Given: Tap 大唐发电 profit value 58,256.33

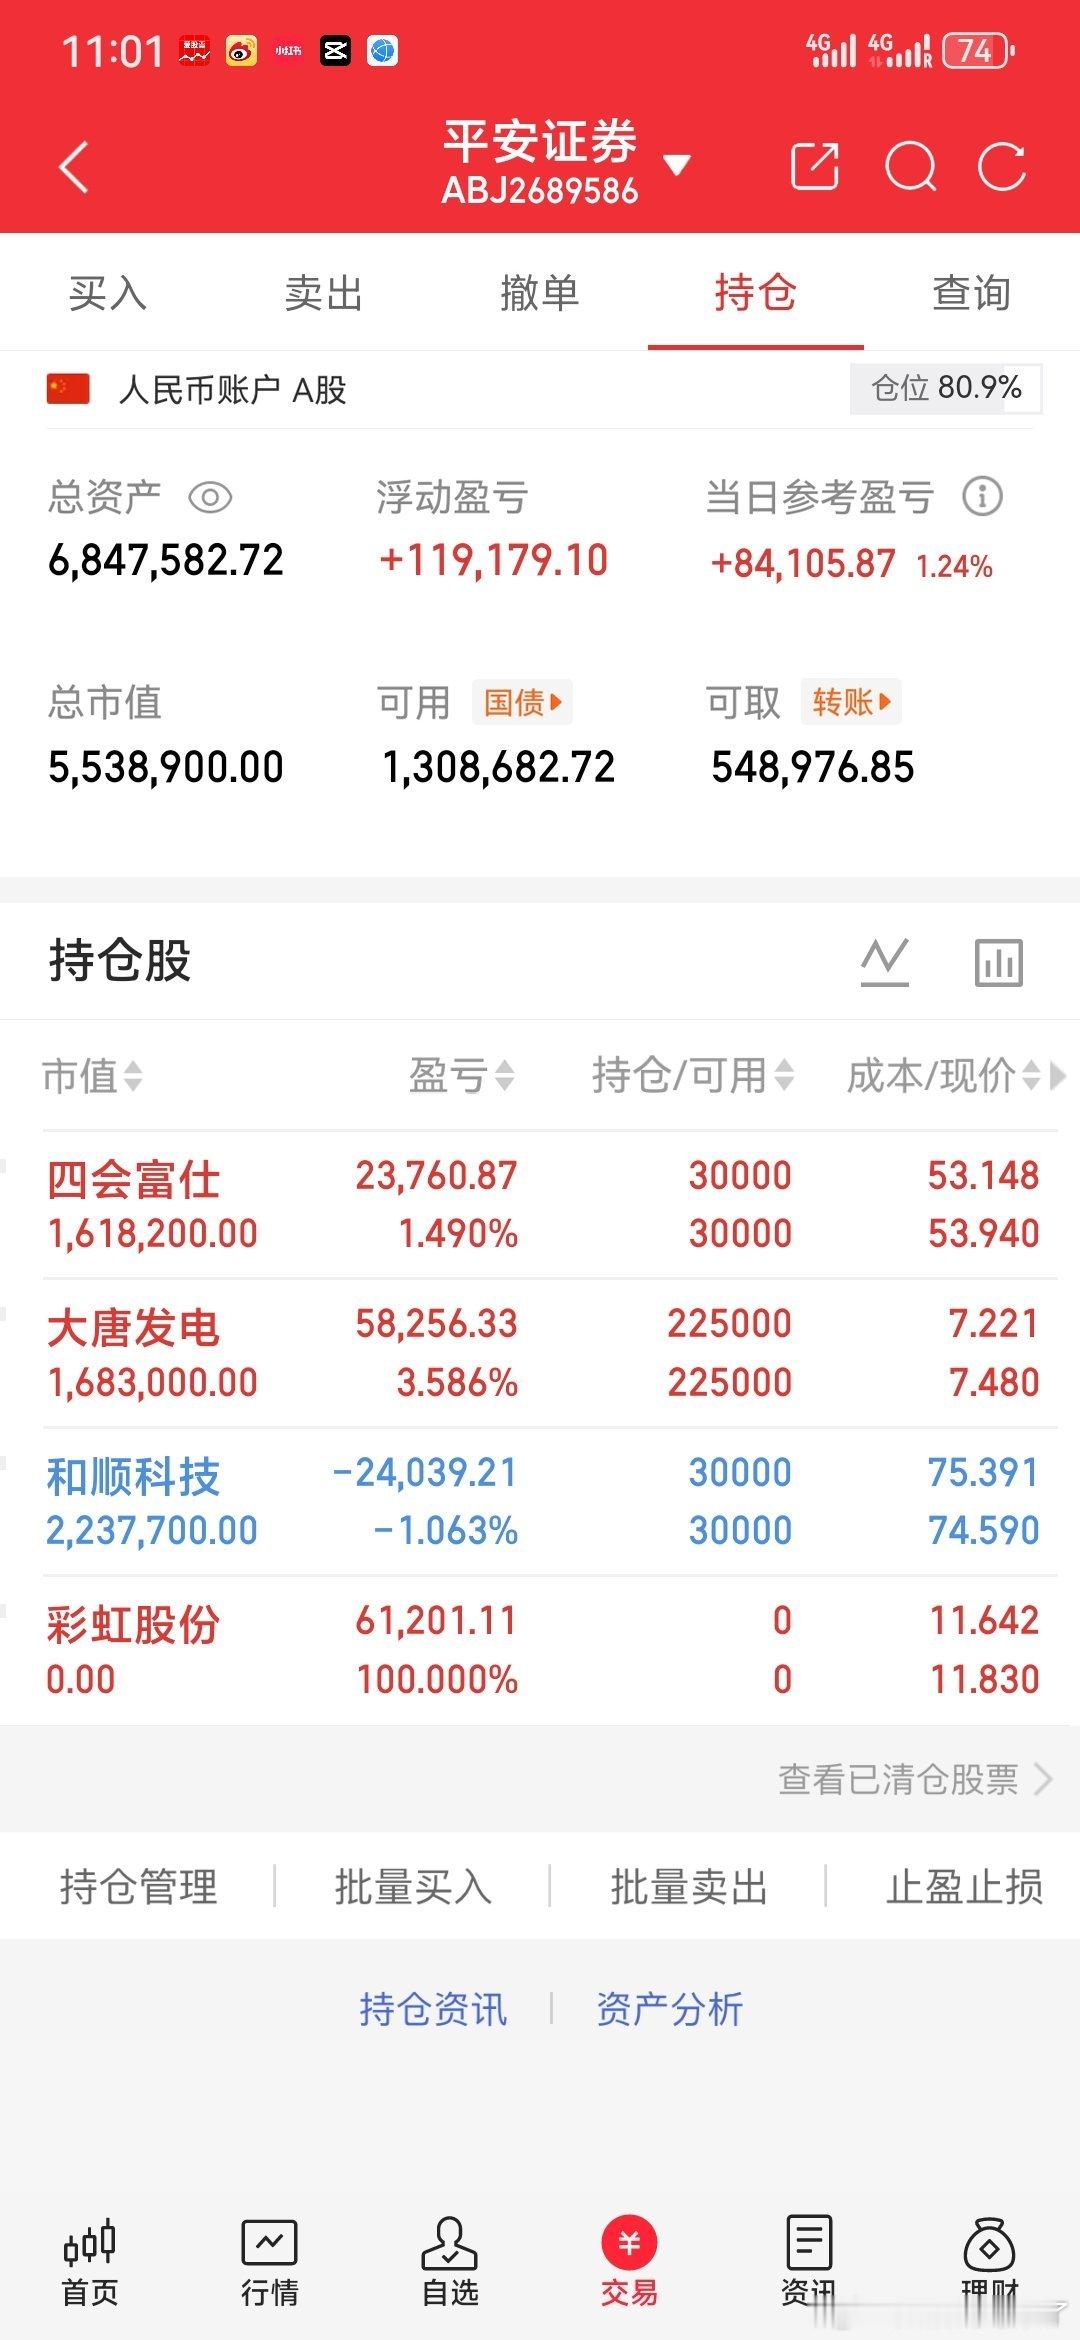Looking at the screenshot, I should pyautogui.click(x=436, y=1324).
